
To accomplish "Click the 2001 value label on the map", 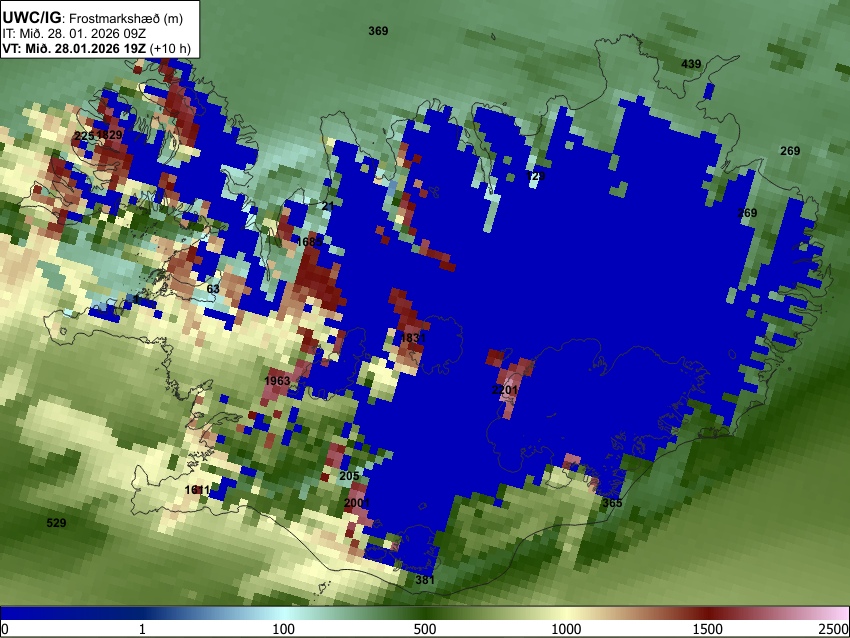I will [x=357, y=503].
